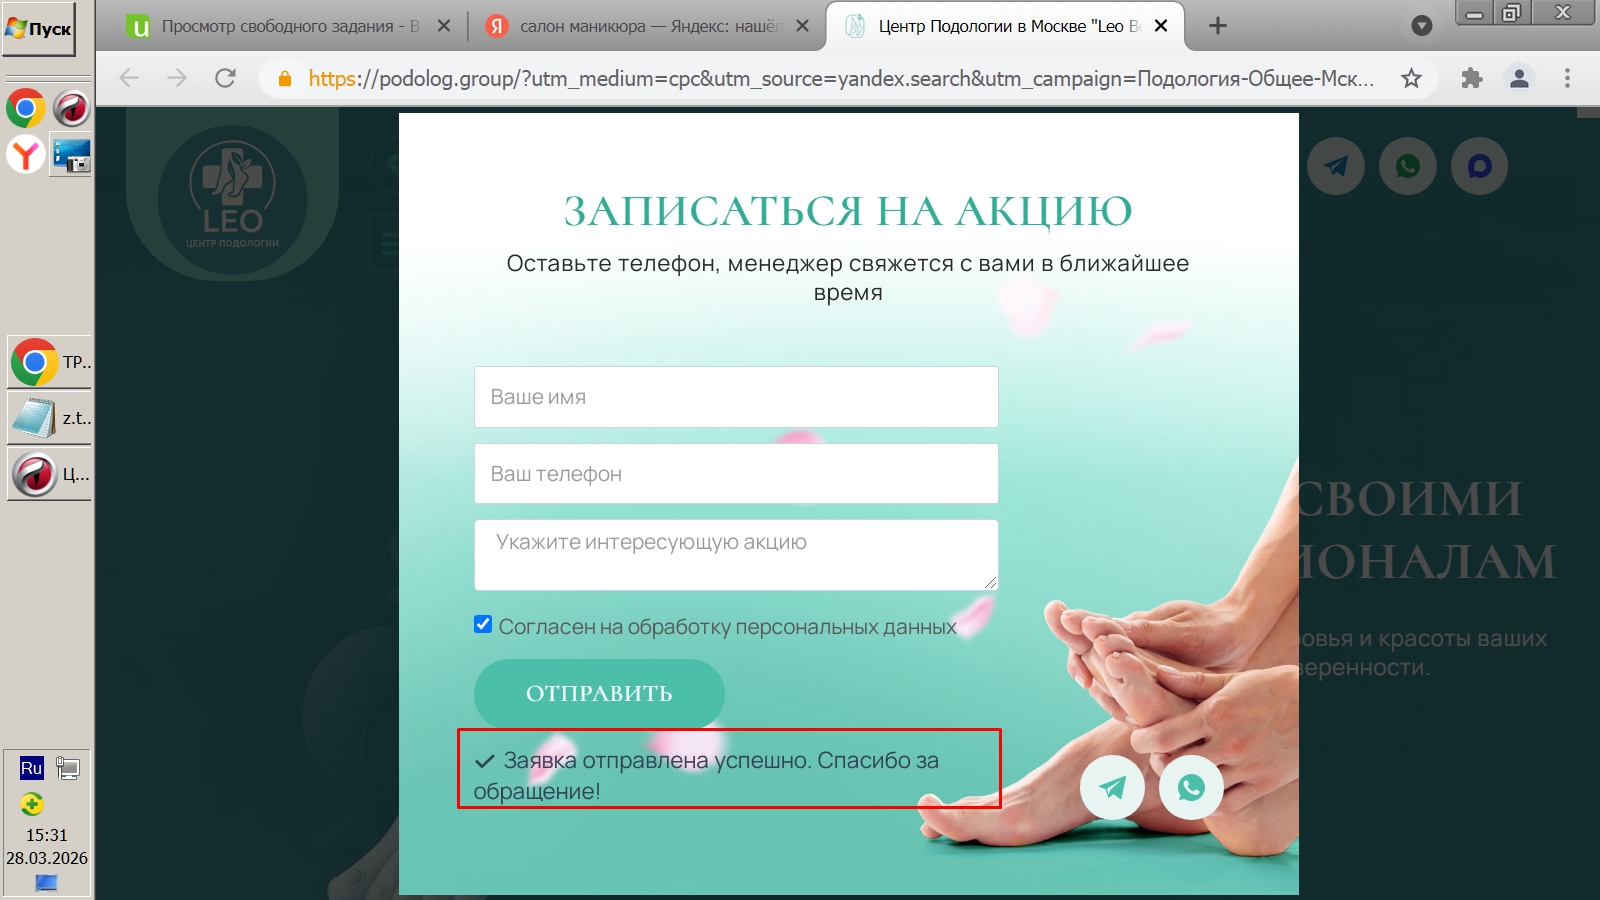This screenshot has height=900, width=1600.
Task: Switch to the салон маникюра Яндекс tab
Action: pos(650,26)
